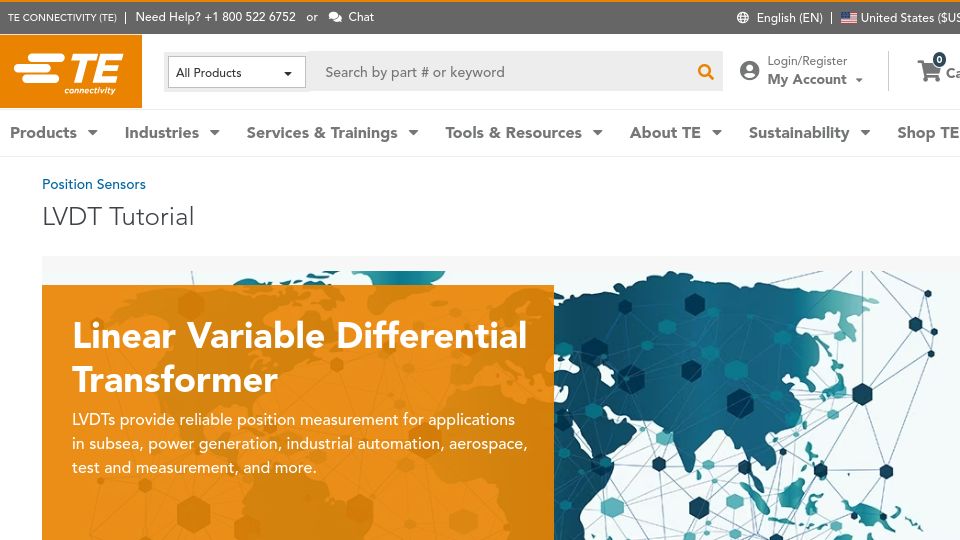Click the globe language icon
This screenshot has width=960, height=540.
tap(743, 18)
